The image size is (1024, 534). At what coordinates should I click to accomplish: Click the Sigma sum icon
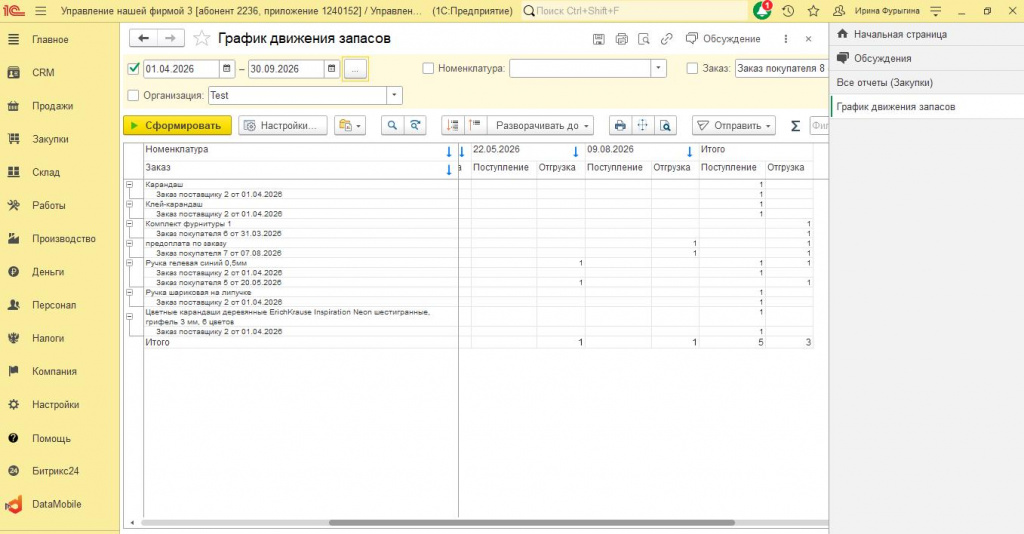795,126
